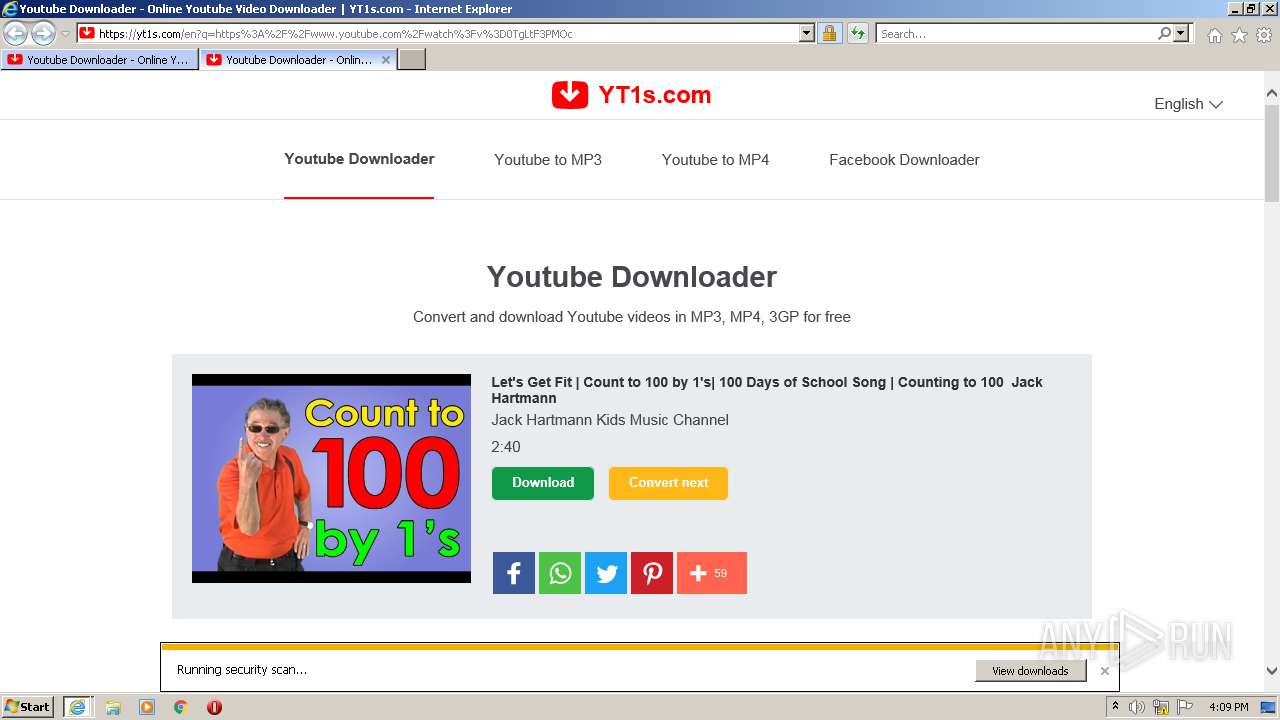Expand search provider dropdown arrow

pyautogui.click(x=1181, y=33)
